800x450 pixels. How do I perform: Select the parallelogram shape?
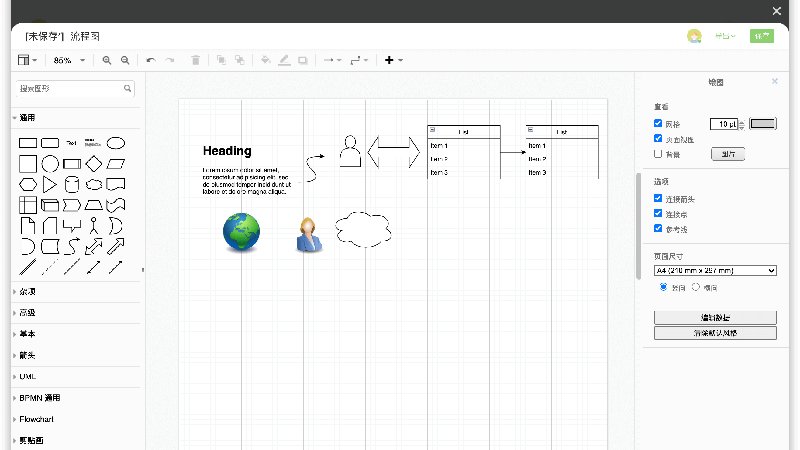point(116,164)
